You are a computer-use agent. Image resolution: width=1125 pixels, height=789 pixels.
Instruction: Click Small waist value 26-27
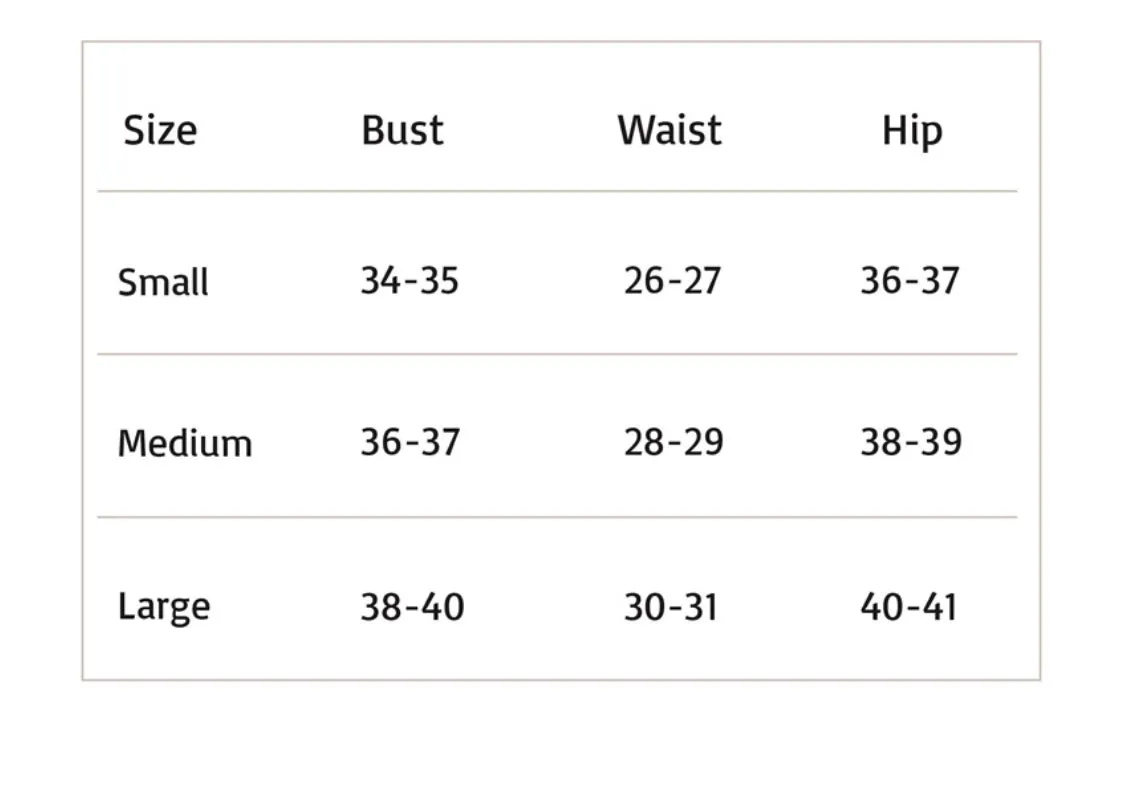tap(672, 280)
